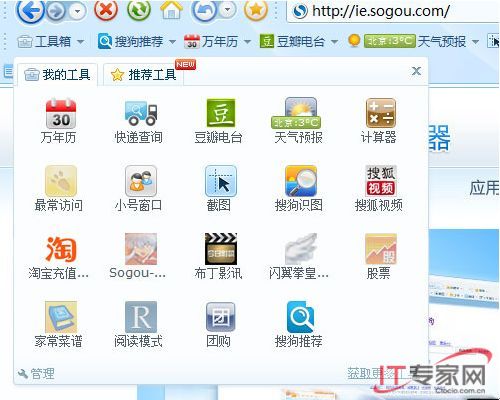Click the screenshot tool at toolbar end
The image size is (500, 400).
tap(494, 41)
